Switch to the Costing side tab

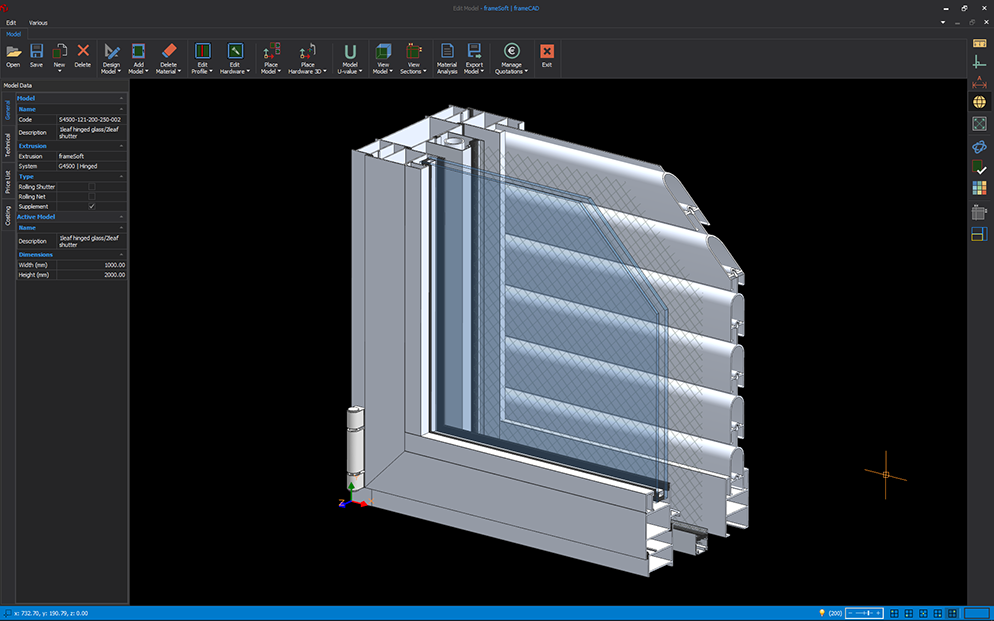(8, 215)
